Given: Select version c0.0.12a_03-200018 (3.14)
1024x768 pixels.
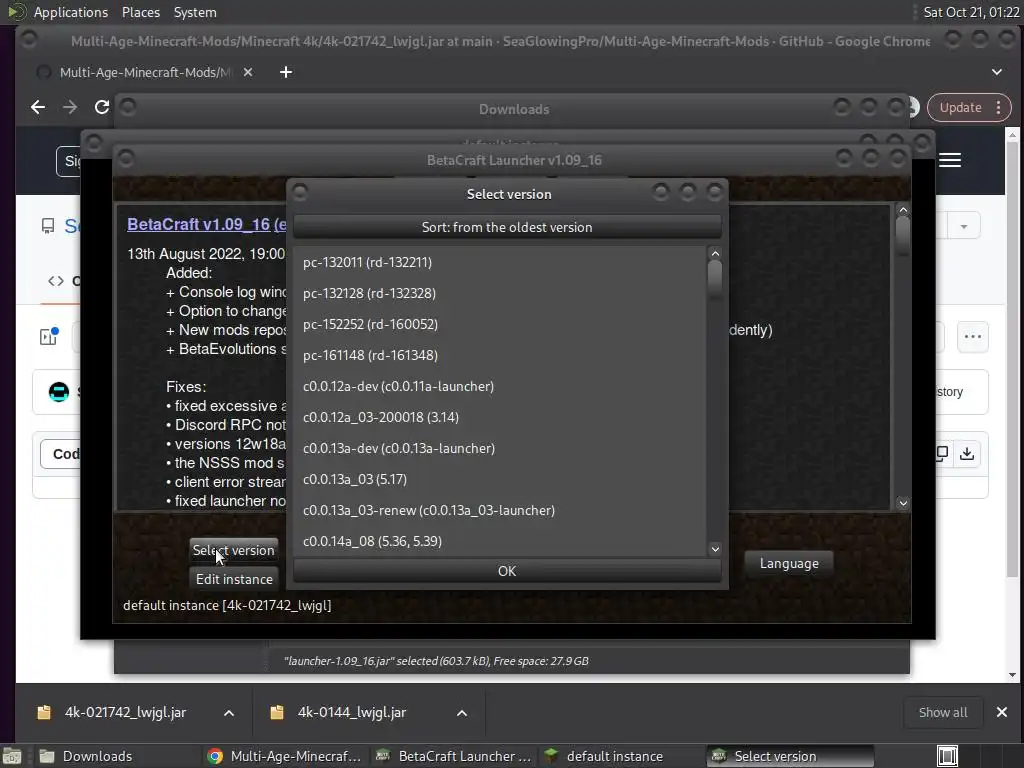Looking at the screenshot, I should pos(500,417).
